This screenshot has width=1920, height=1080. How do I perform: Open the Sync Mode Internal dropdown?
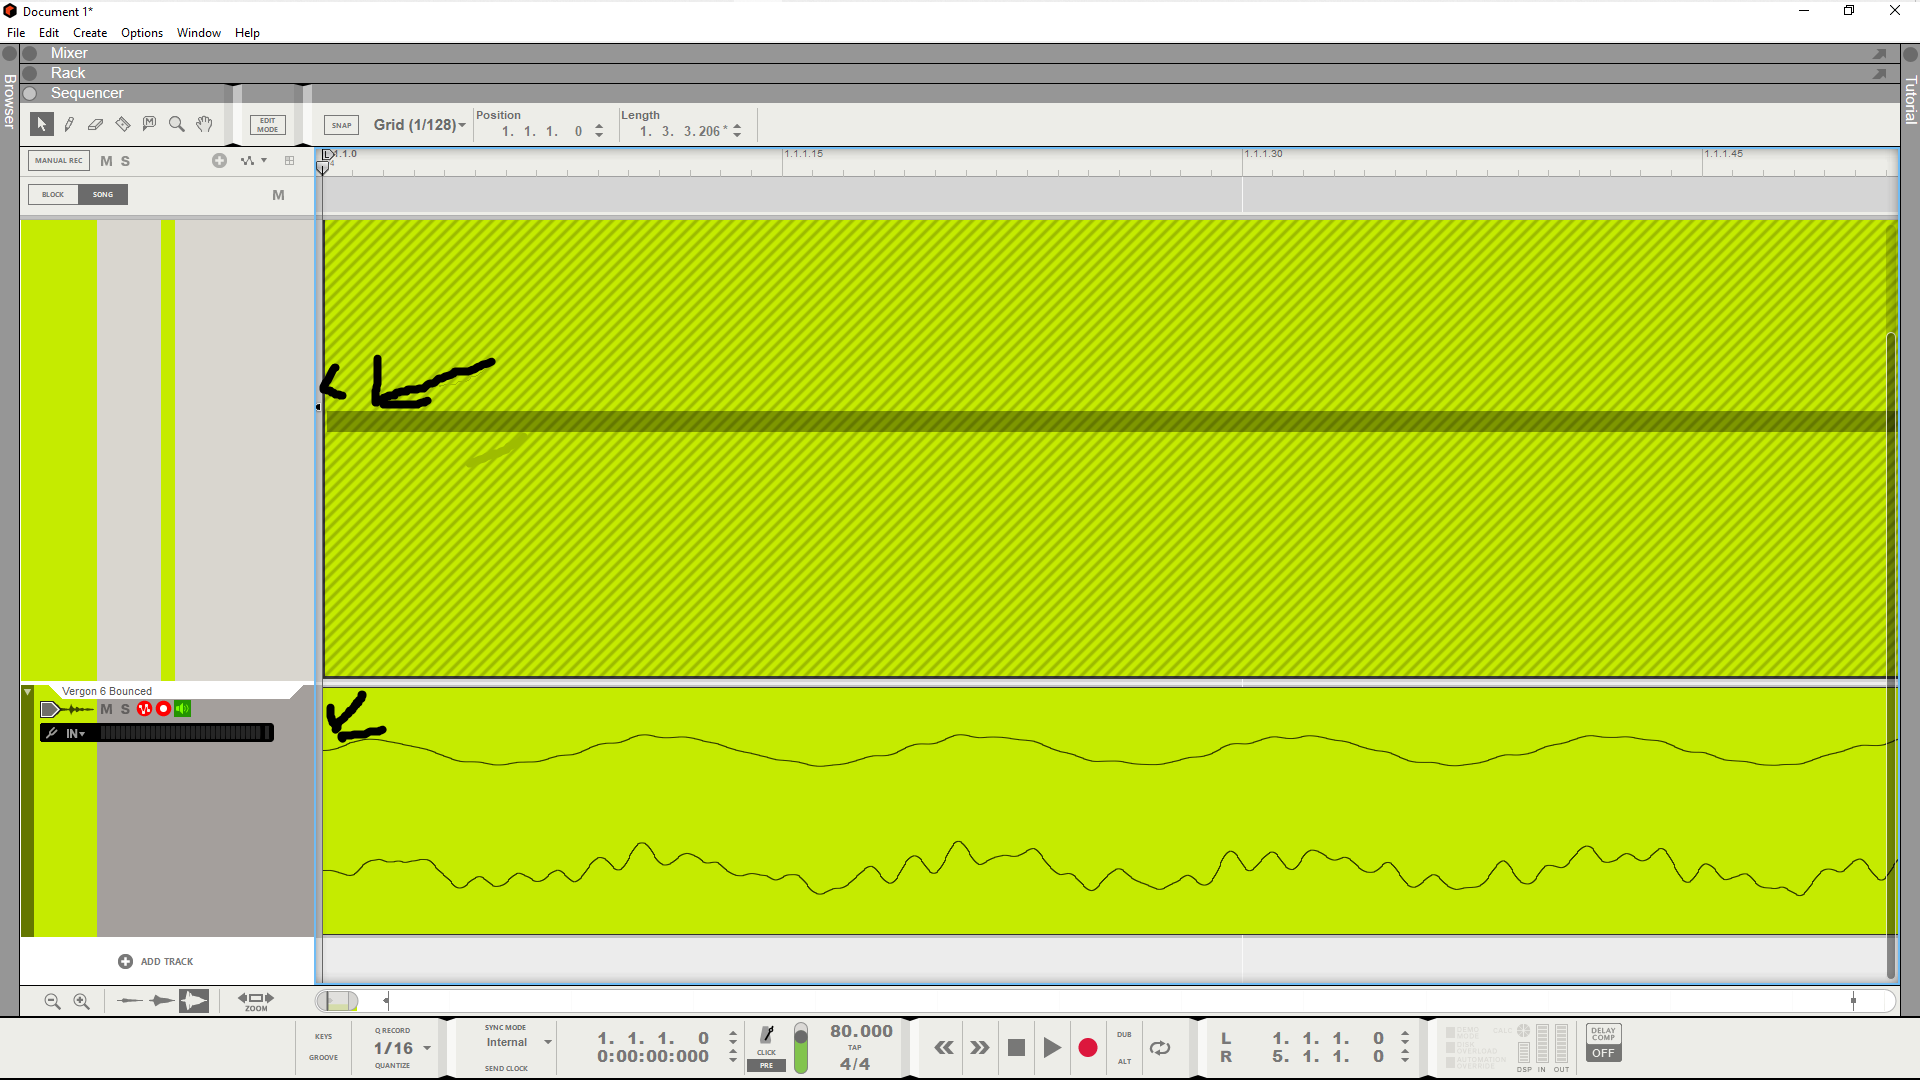pyautogui.click(x=518, y=1042)
